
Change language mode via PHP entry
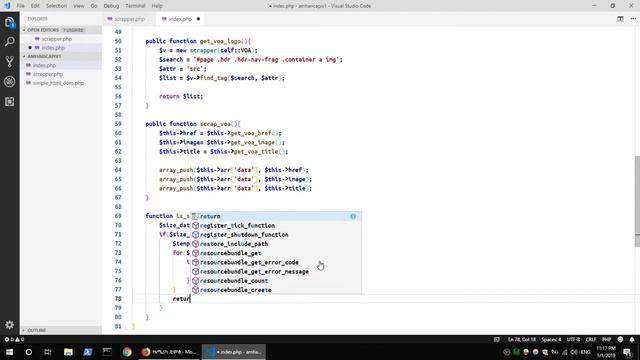[x=607, y=339]
